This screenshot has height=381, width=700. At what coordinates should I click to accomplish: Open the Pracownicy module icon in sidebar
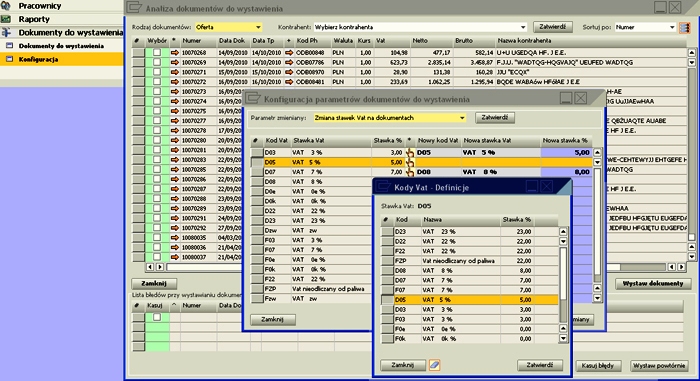[x=6, y=6]
